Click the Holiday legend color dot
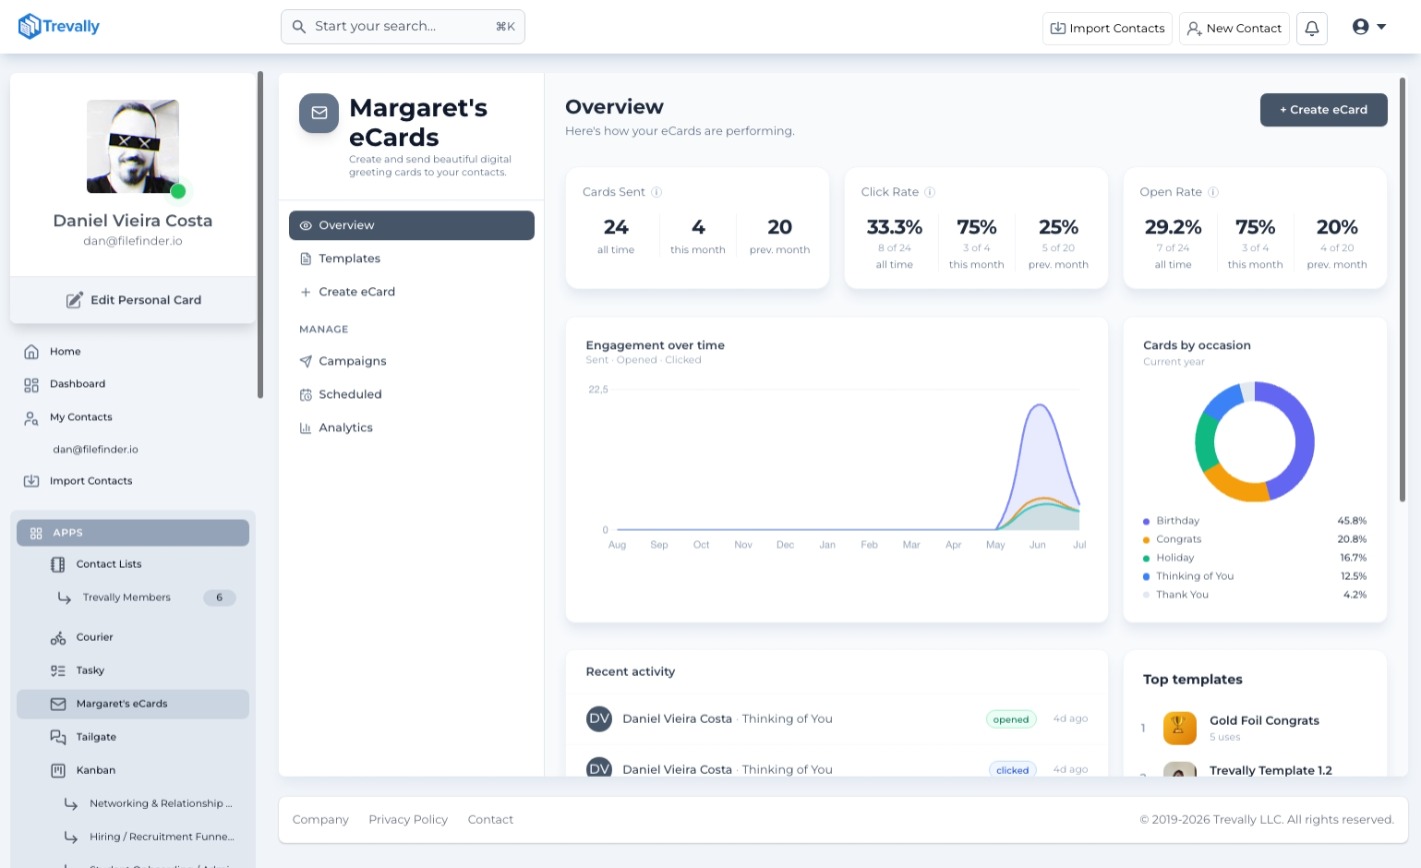Viewport: 1421px width, 868px height. pos(1146,558)
